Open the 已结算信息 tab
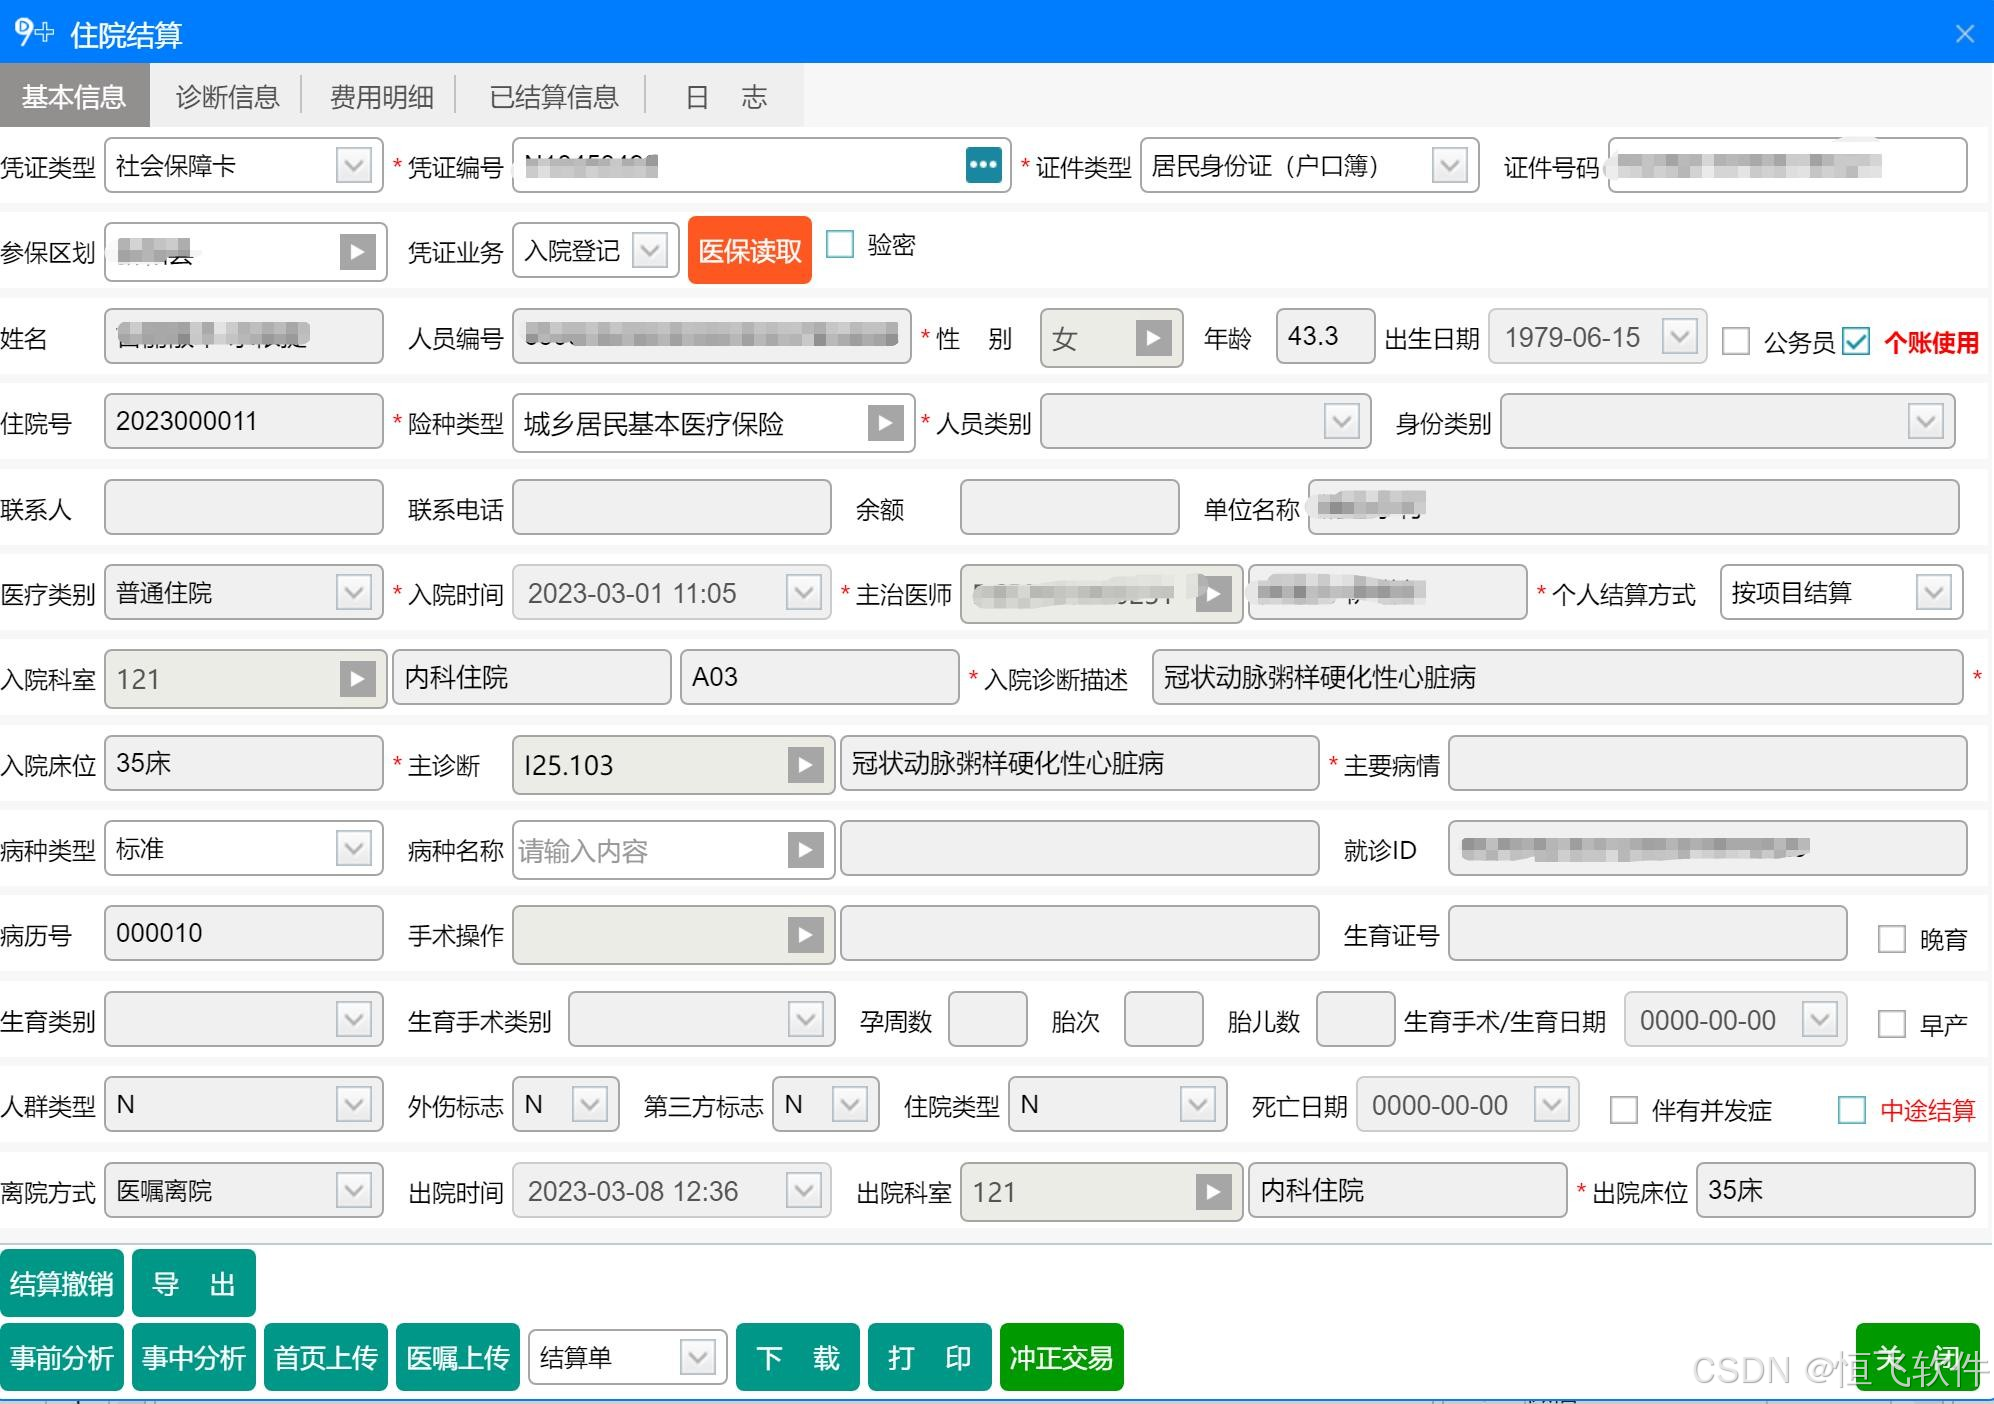Image resolution: width=1994 pixels, height=1404 pixels. pyautogui.click(x=554, y=97)
